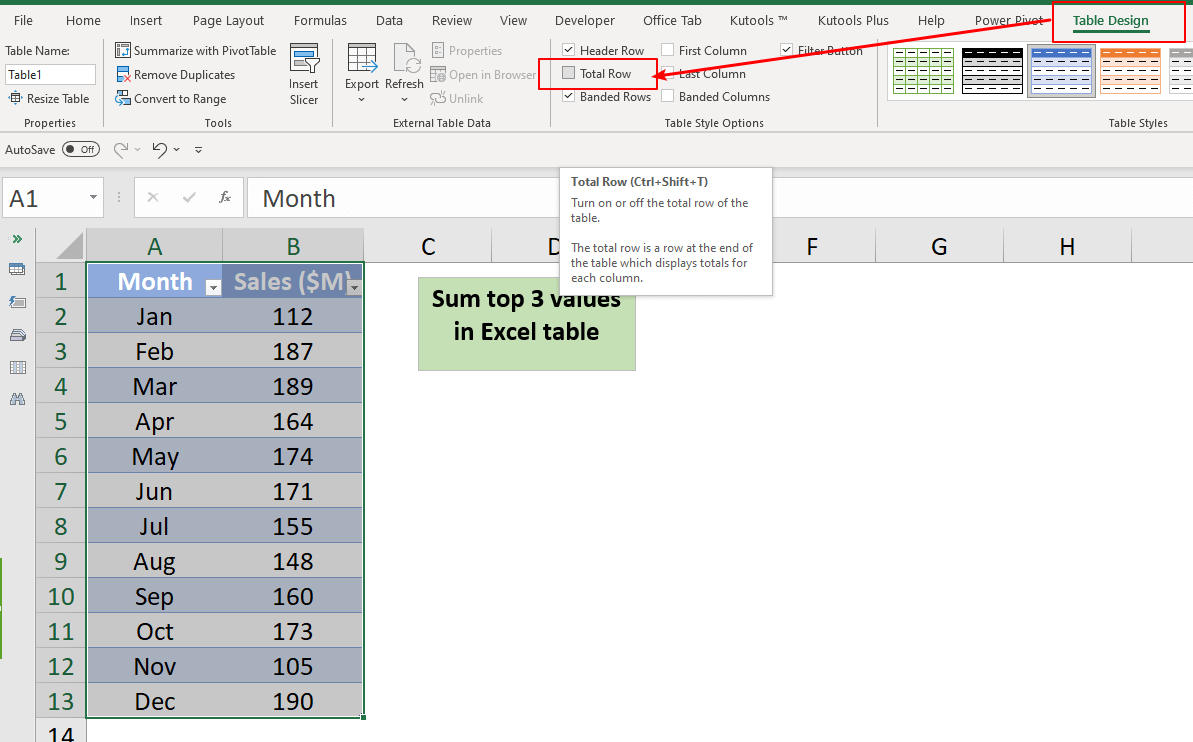
Task: Click the Table Name input field
Action: click(x=50, y=75)
